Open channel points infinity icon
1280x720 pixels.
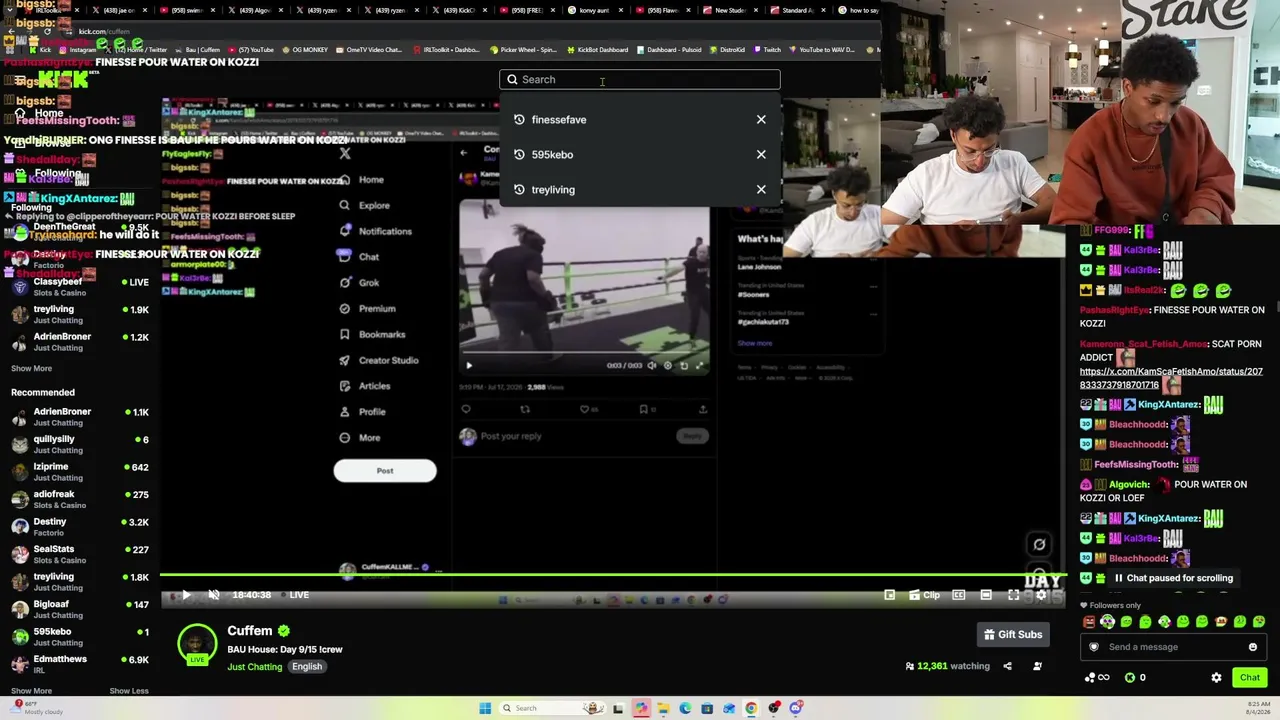click(1097, 678)
